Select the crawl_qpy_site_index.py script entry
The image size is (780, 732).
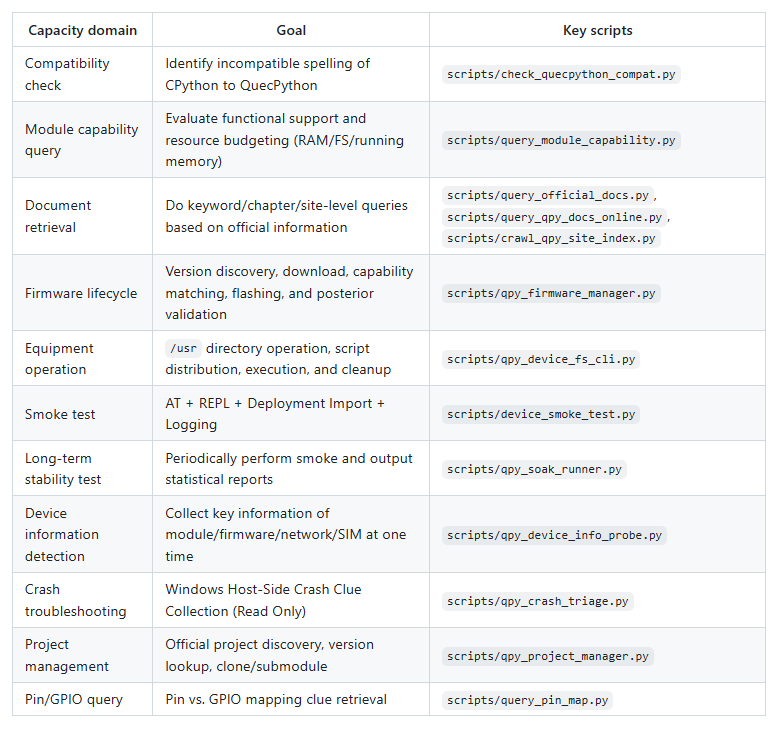pyautogui.click(x=551, y=238)
